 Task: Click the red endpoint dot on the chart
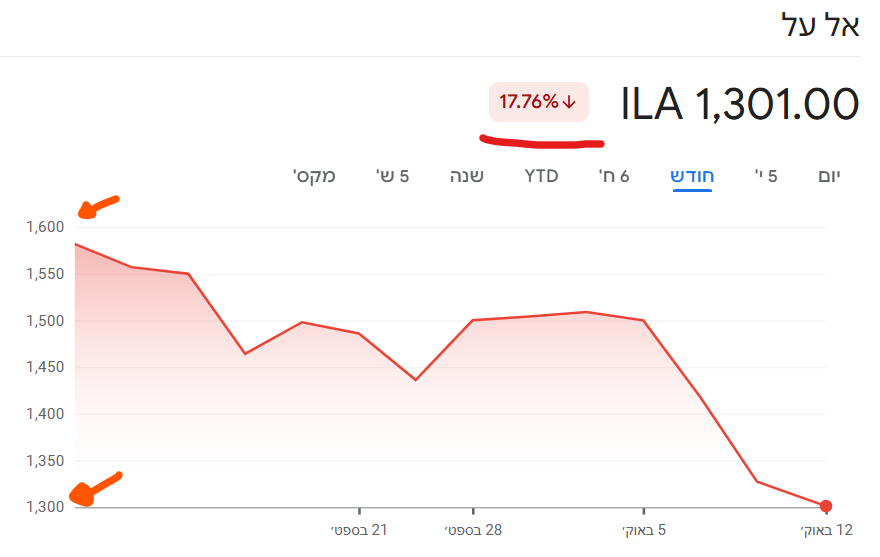[x=826, y=506]
